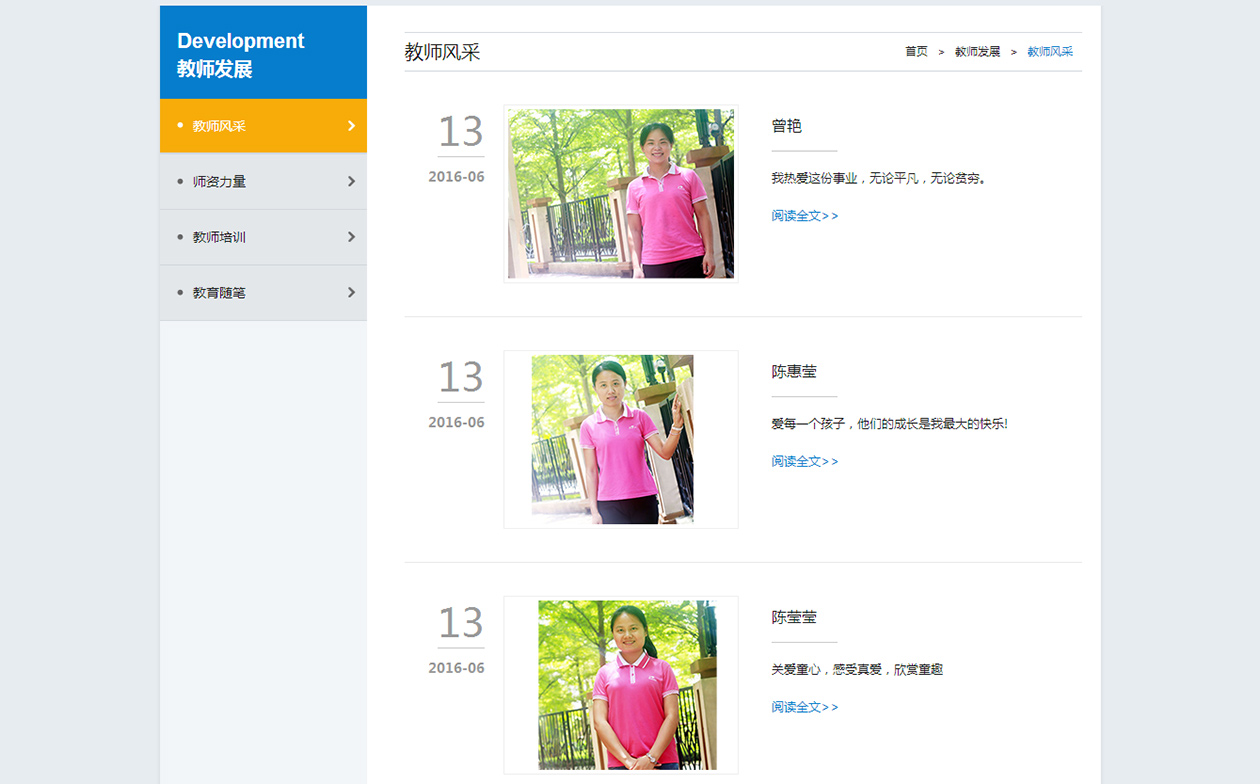Click the quote 我热爱这份事业，无论平凡，无论贫穷。
The image size is (1260, 784).
[x=879, y=179]
